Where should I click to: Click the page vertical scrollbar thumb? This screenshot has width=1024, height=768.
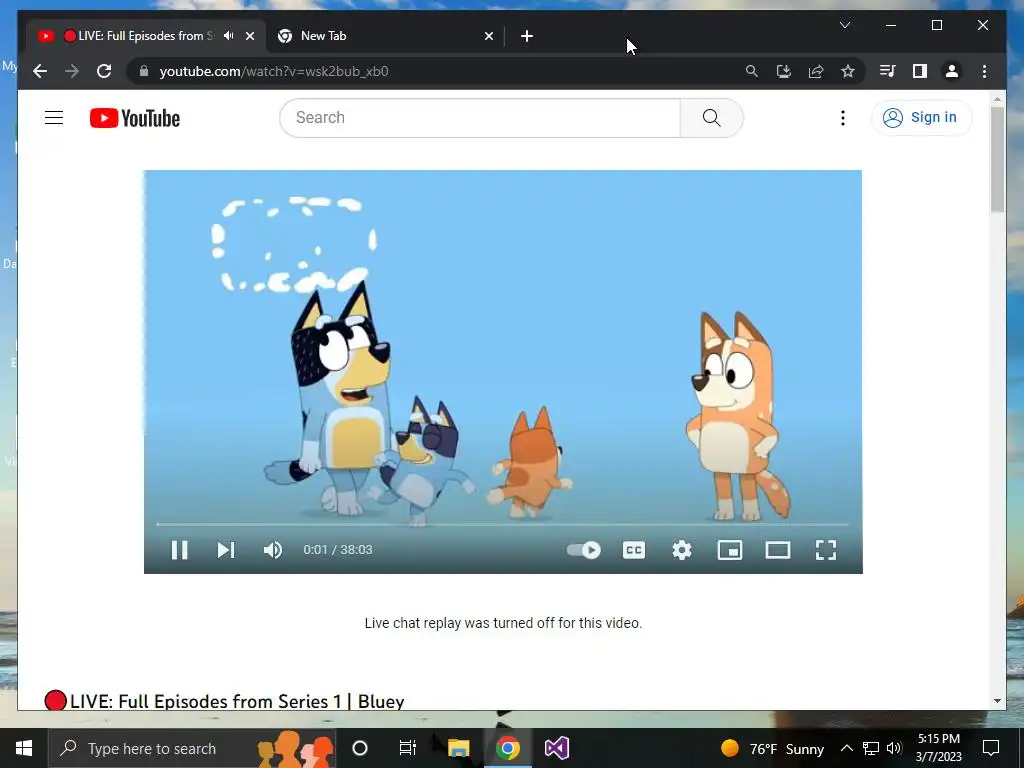pos(997,159)
